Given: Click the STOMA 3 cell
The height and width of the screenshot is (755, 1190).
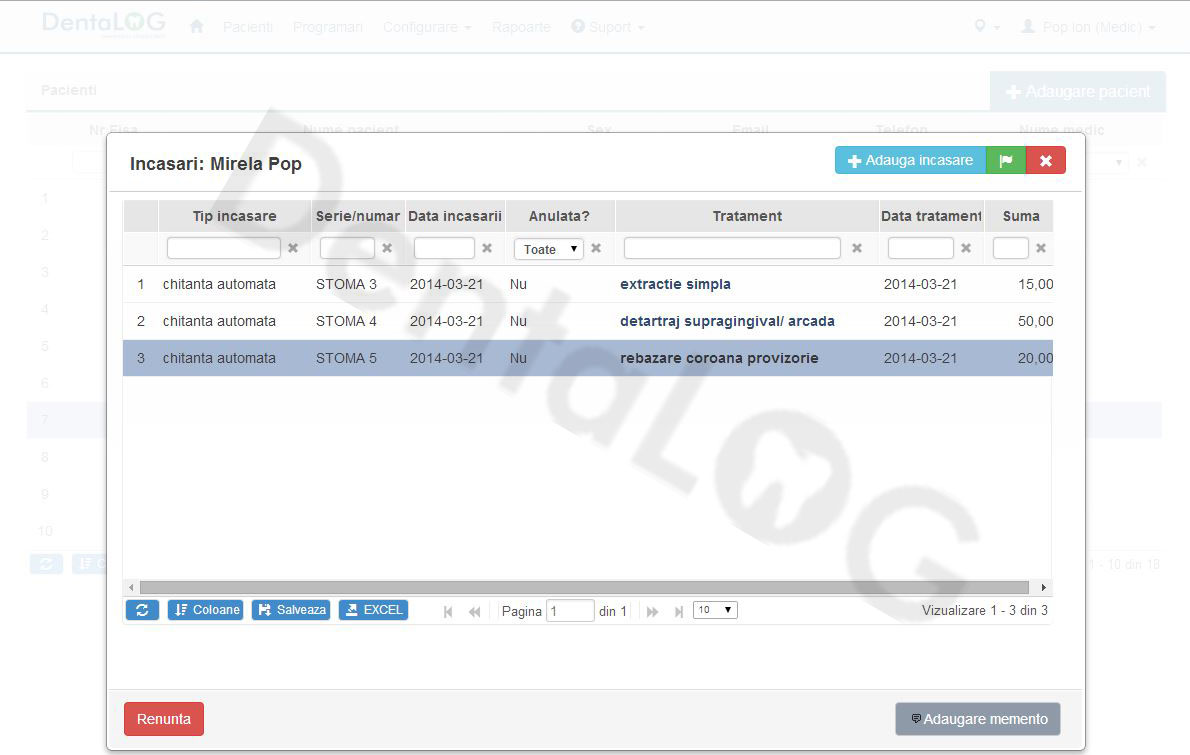Looking at the screenshot, I should tap(346, 284).
